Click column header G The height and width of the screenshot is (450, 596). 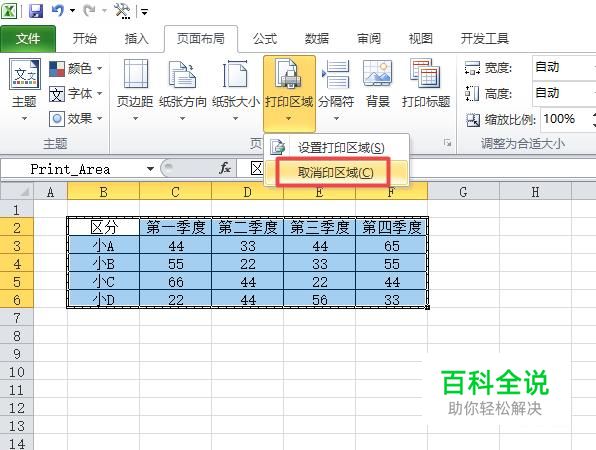point(463,192)
